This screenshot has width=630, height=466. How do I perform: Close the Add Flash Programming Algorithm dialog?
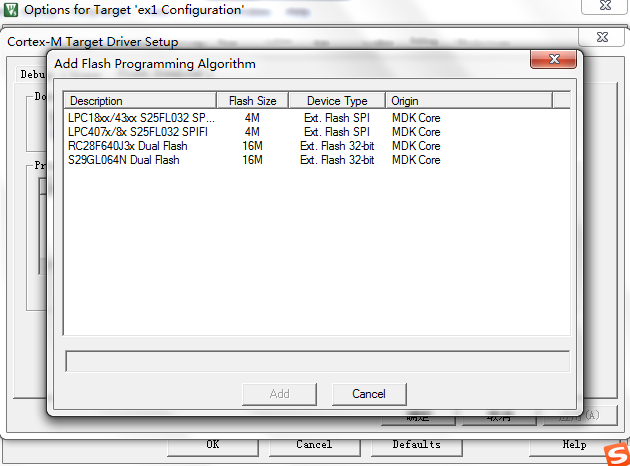pyautogui.click(x=554, y=59)
